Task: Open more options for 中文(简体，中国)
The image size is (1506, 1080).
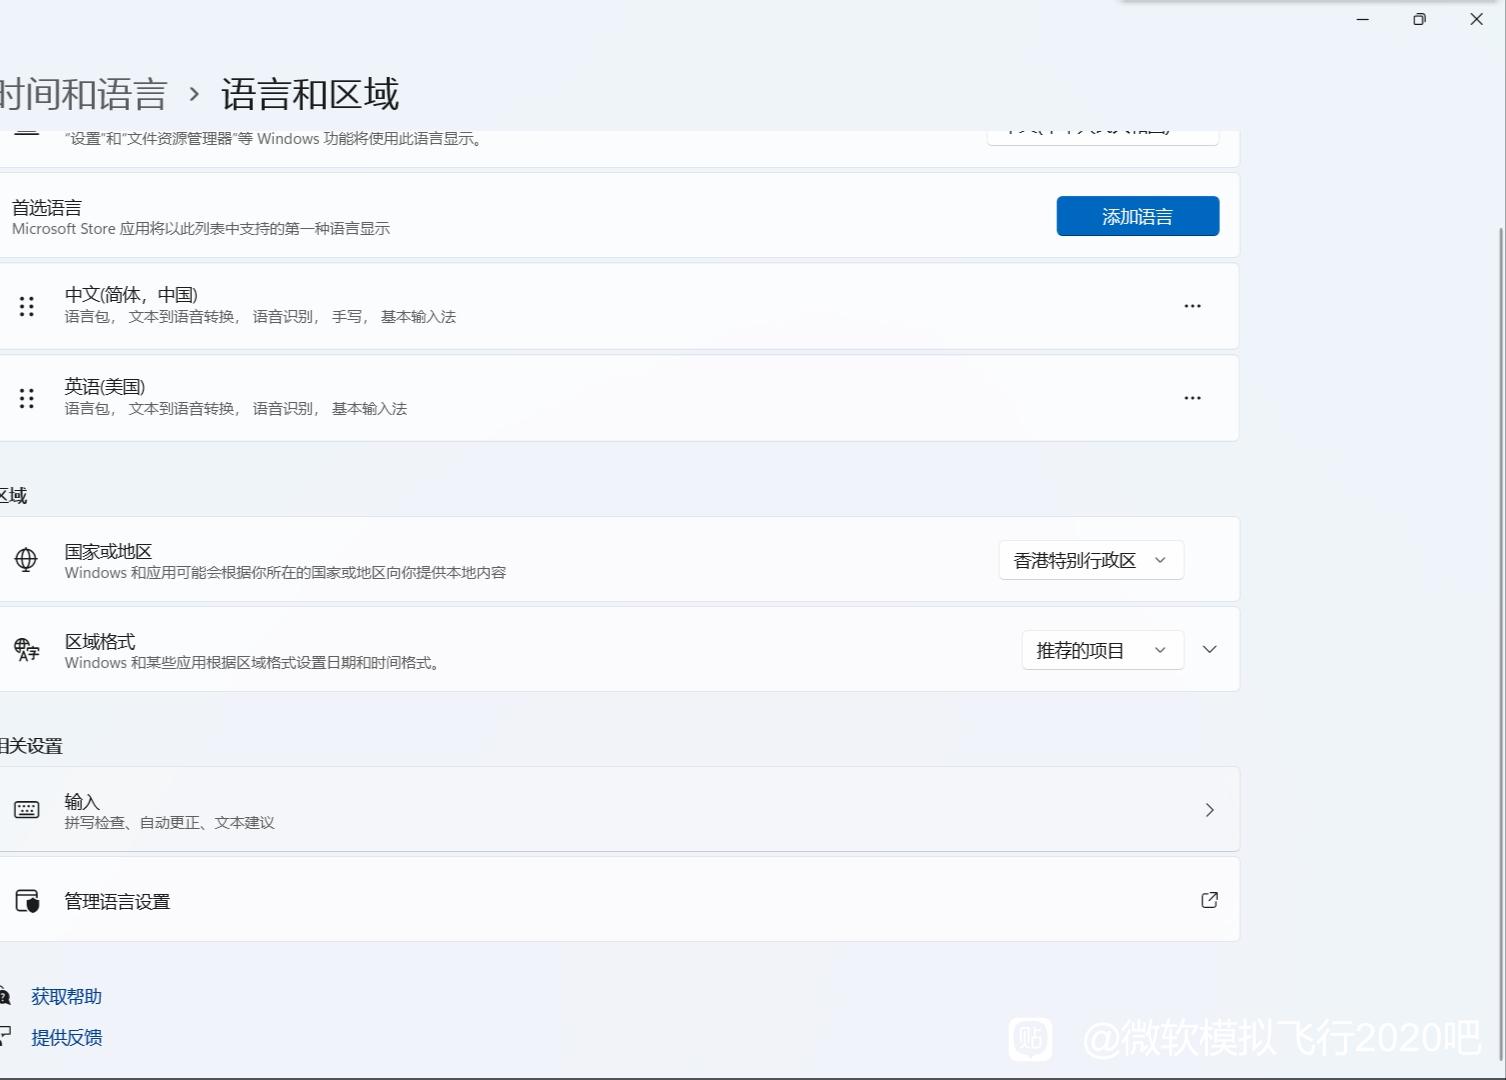Action: coord(1192,306)
